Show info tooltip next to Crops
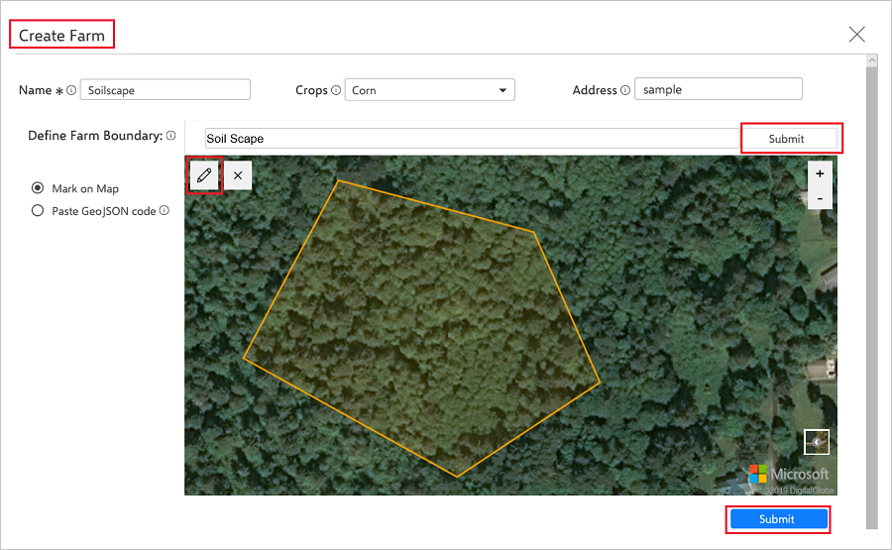The height and width of the screenshot is (550, 892). [x=336, y=90]
